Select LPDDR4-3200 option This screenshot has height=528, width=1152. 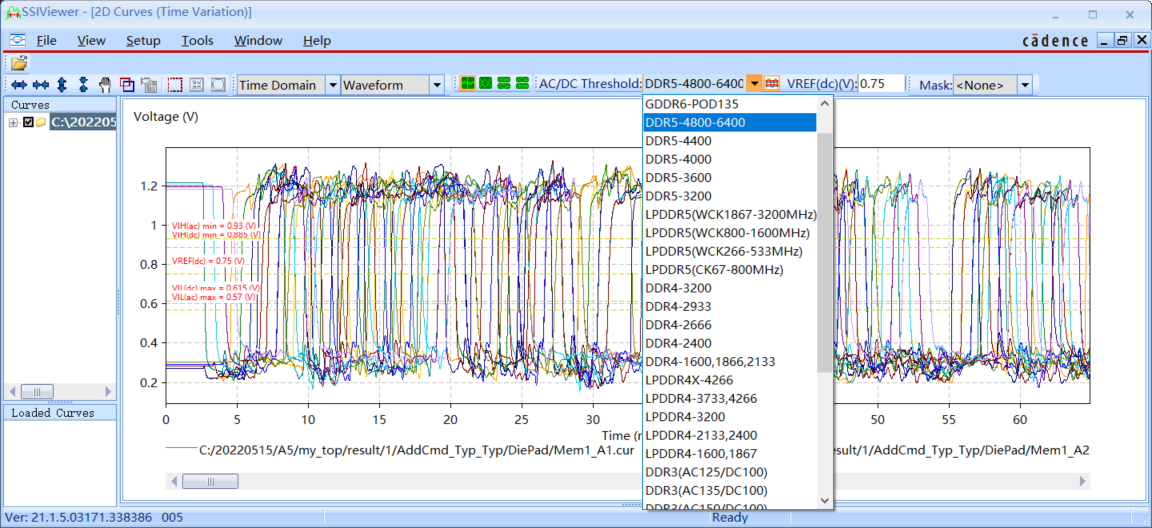pyautogui.click(x=730, y=416)
